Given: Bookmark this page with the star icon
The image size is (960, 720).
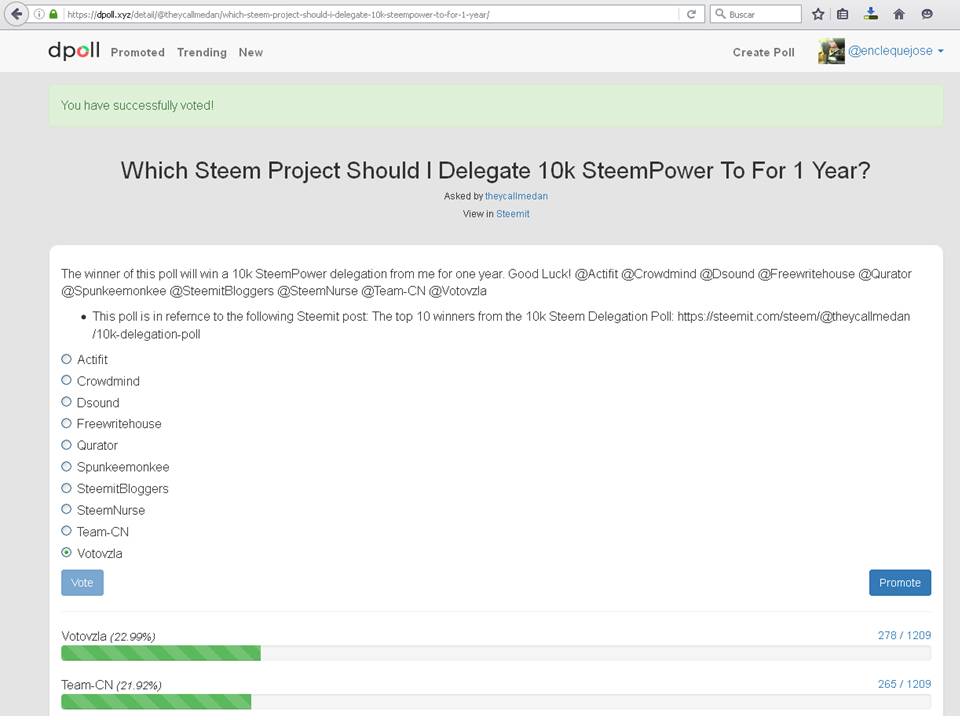Looking at the screenshot, I should (818, 14).
